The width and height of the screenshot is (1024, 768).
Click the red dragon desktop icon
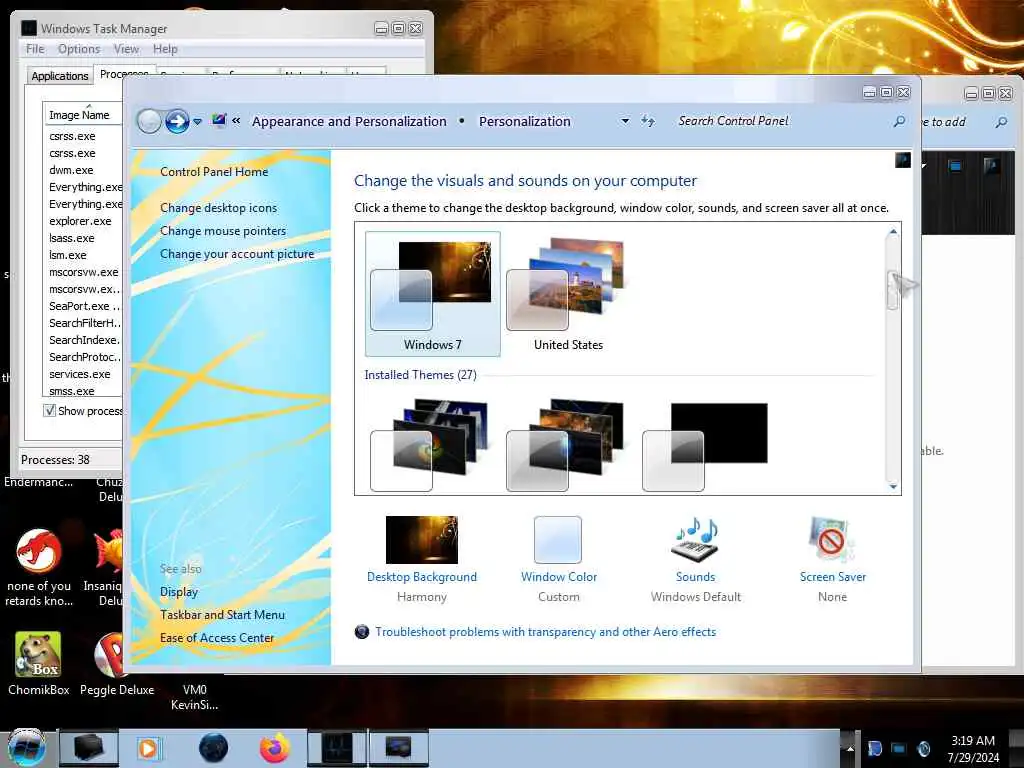click(x=39, y=551)
